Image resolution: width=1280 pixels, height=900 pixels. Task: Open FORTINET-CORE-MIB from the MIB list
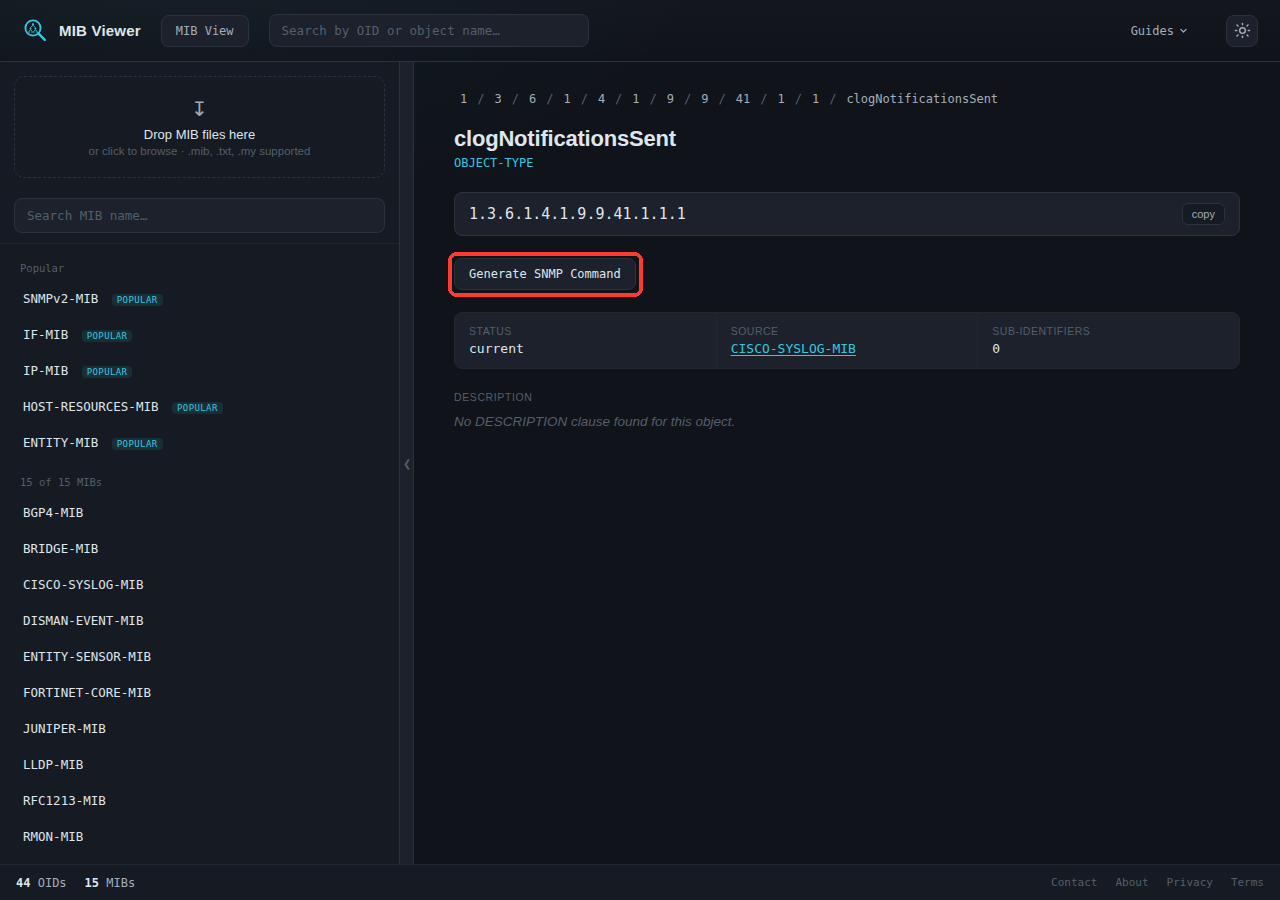pos(199,693)
